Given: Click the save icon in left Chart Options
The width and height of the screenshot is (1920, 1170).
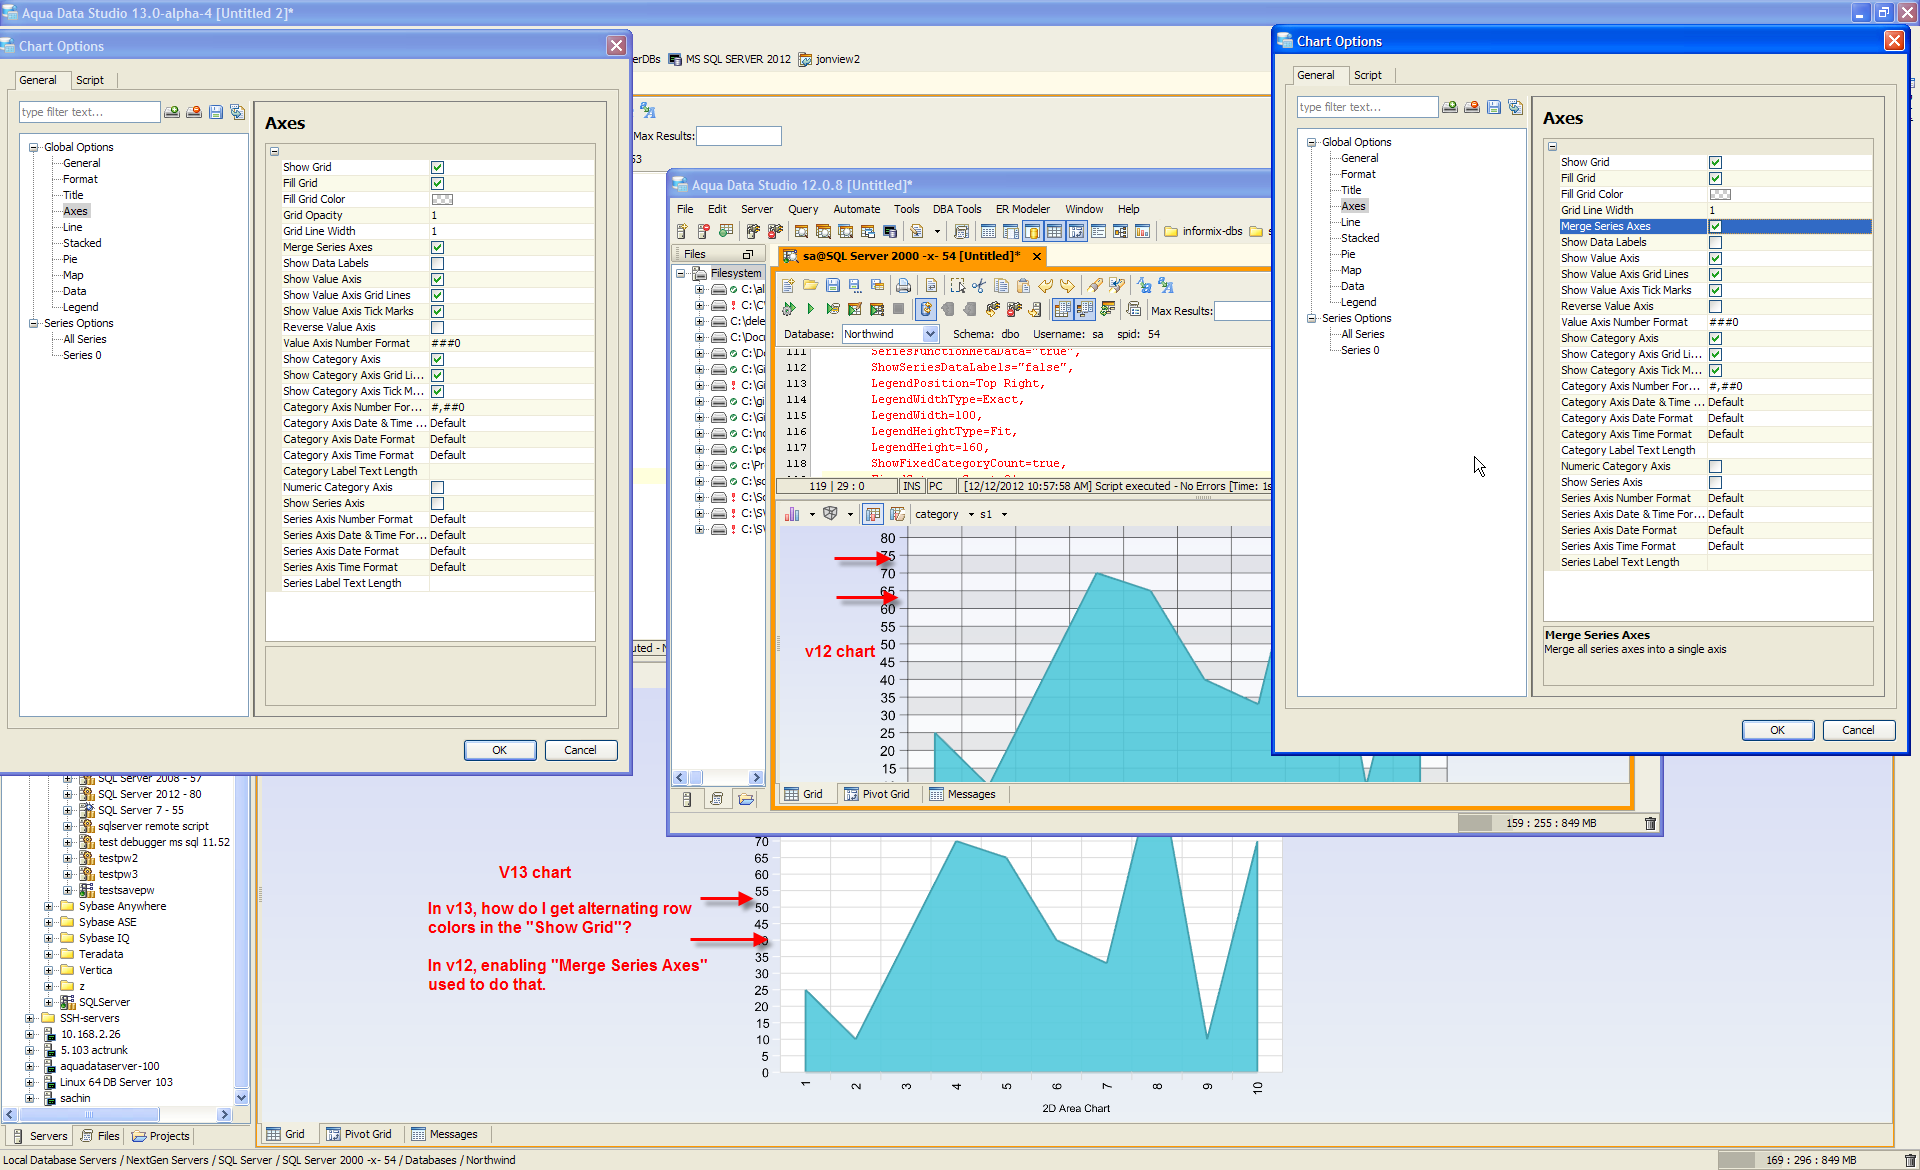Looking at the screenshot, I should [216, 112].
